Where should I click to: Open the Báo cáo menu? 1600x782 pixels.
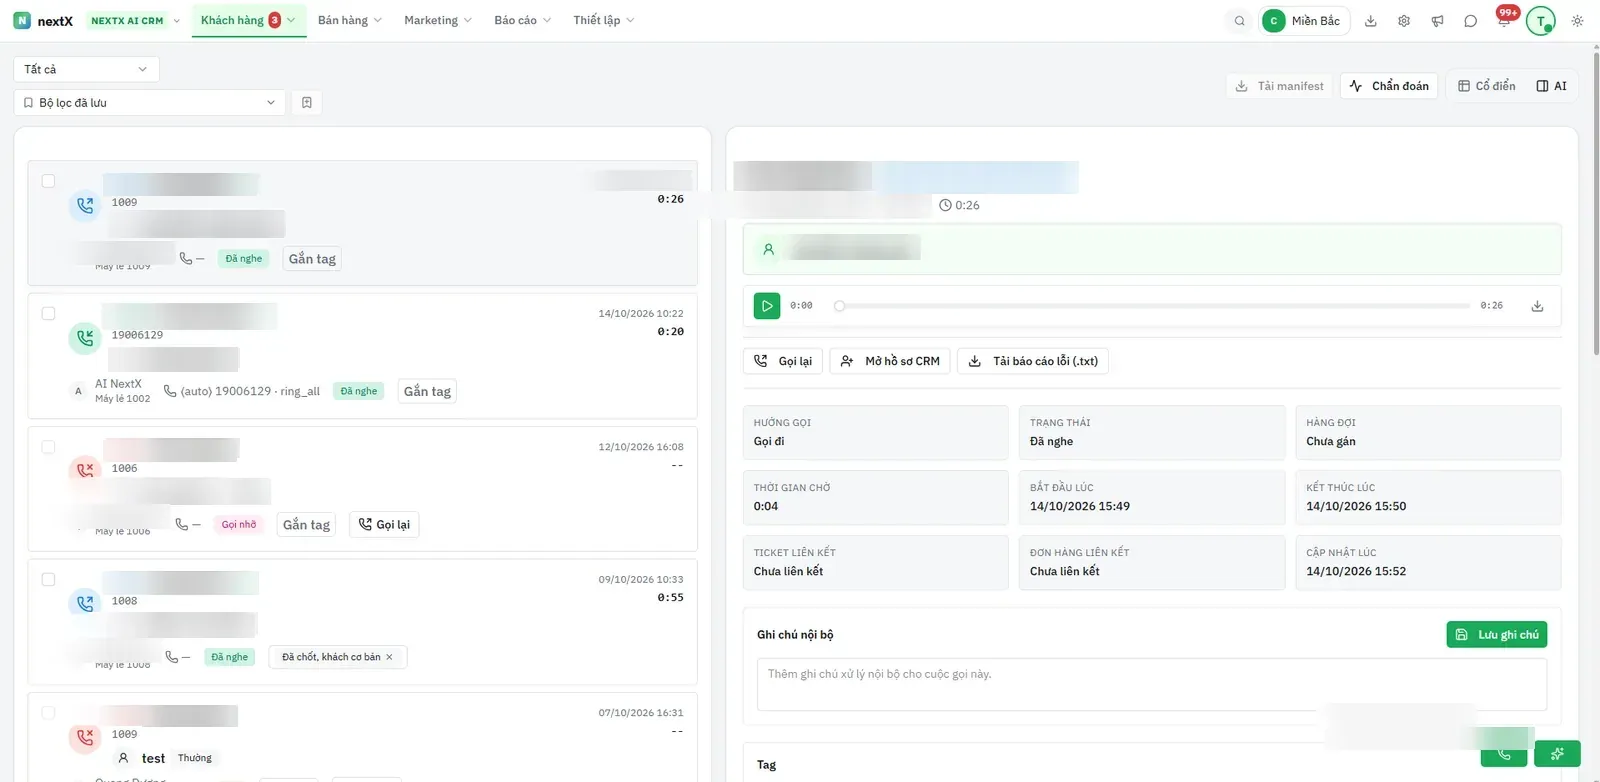pos(523,20)
